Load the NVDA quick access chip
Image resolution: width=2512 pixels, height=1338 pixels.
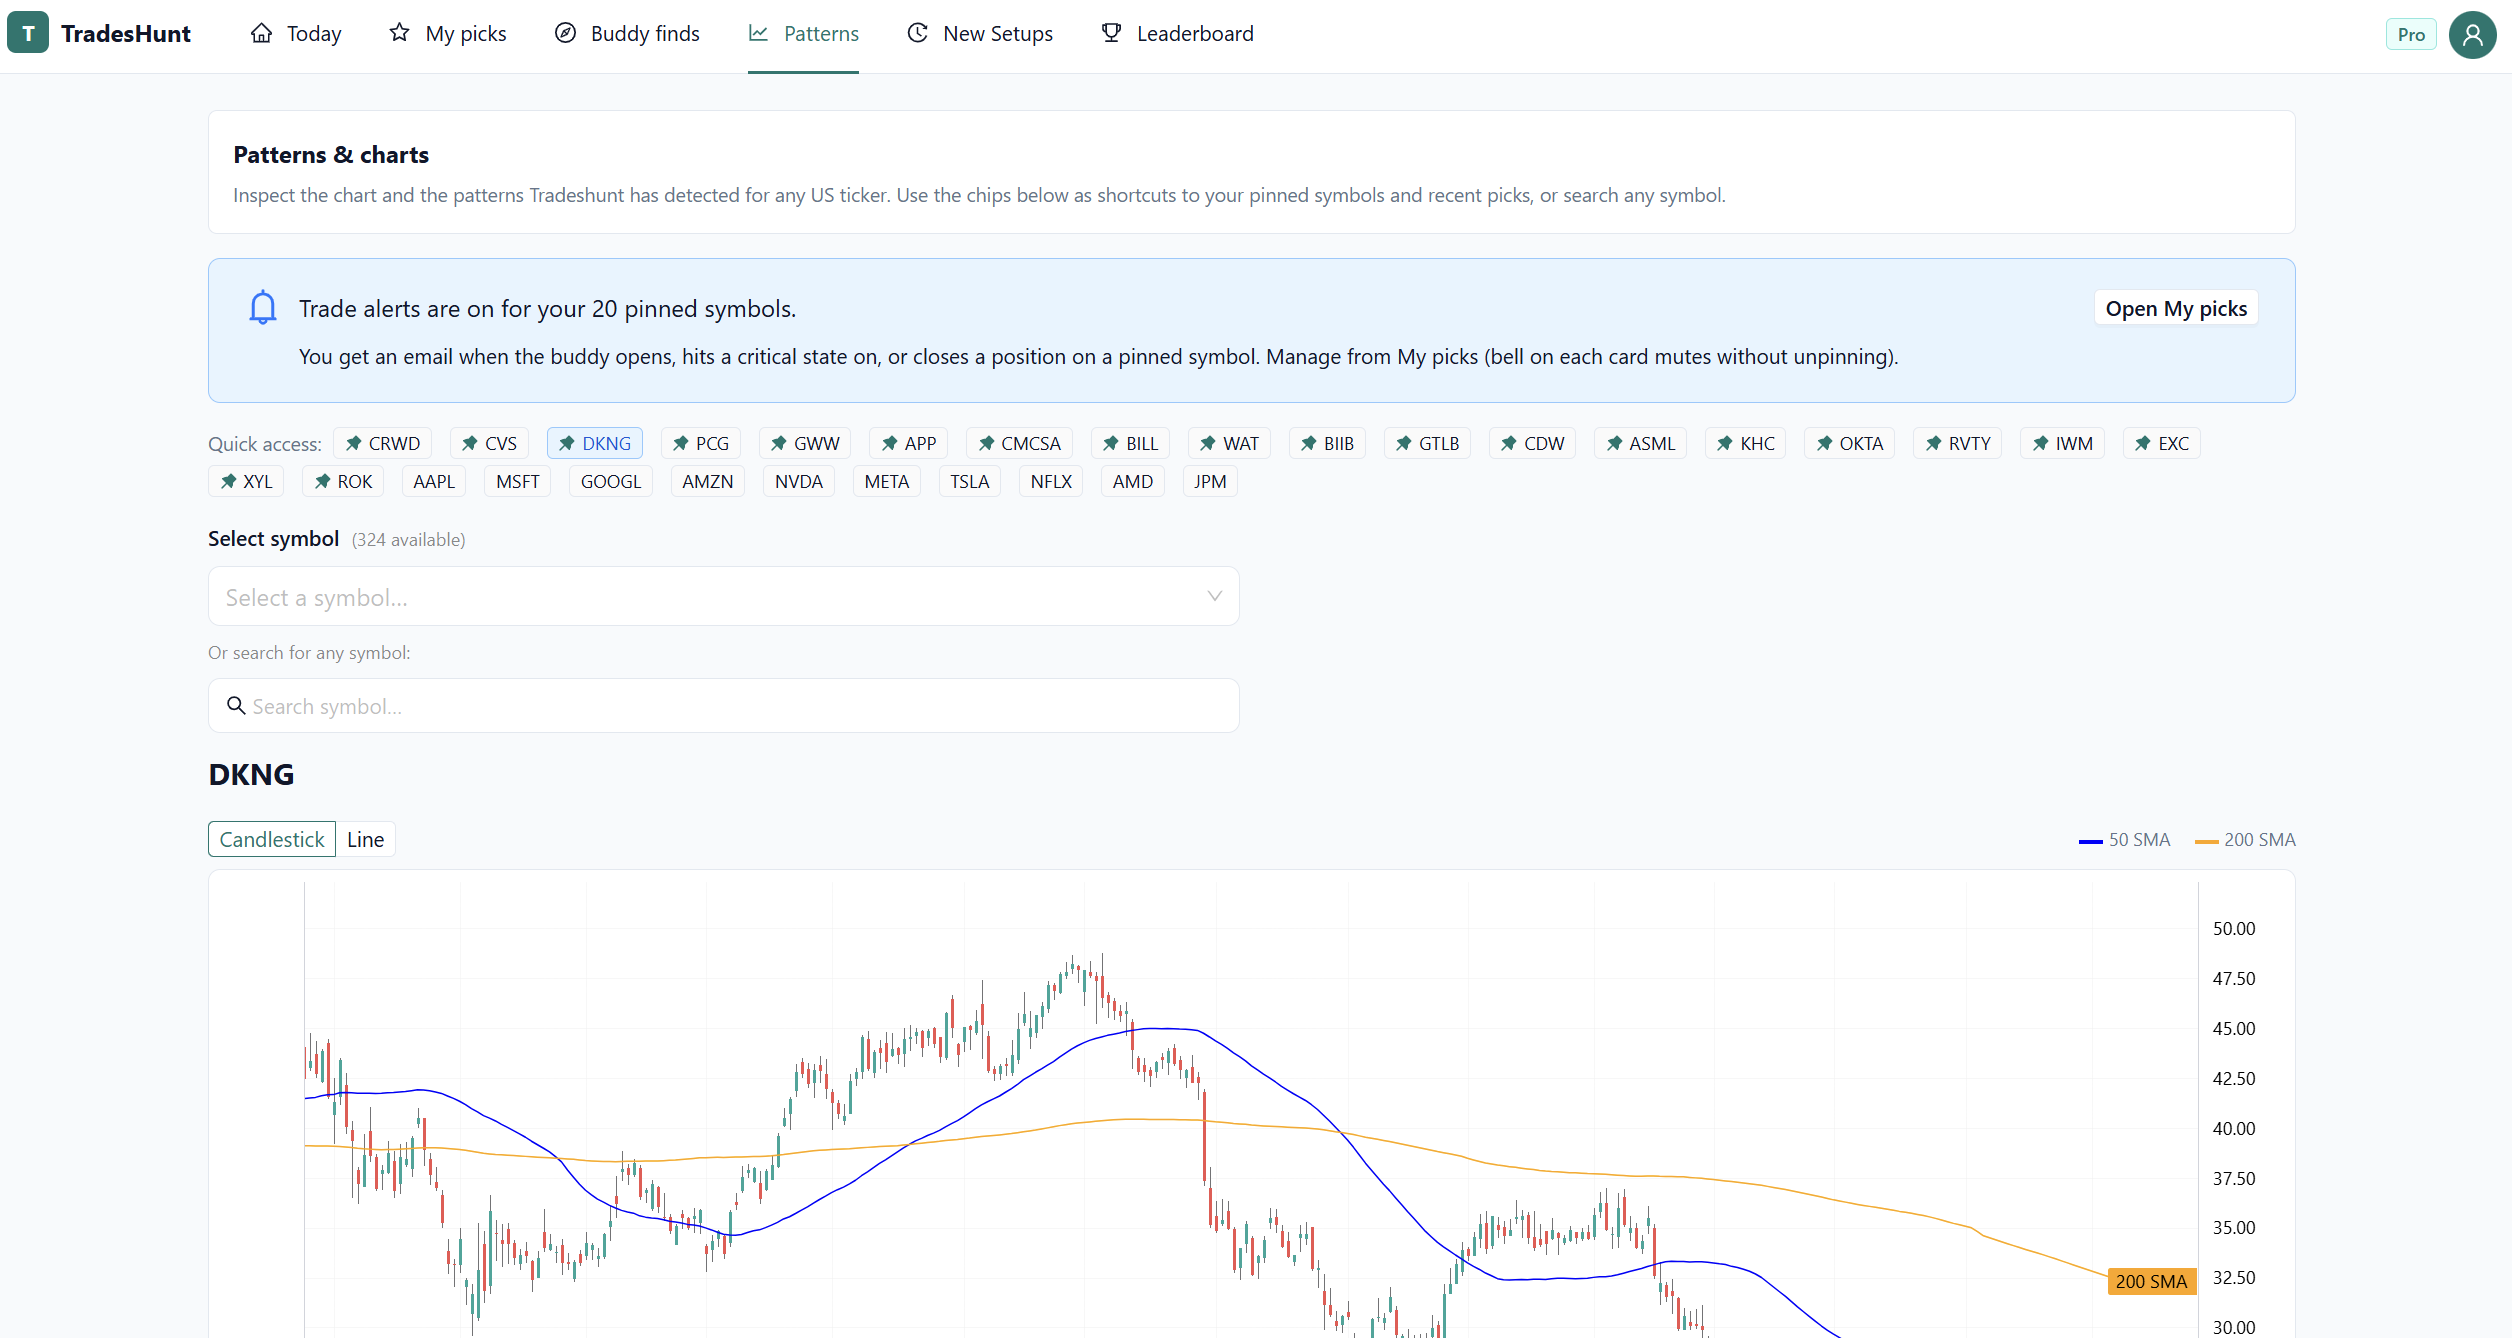point(799,481)
